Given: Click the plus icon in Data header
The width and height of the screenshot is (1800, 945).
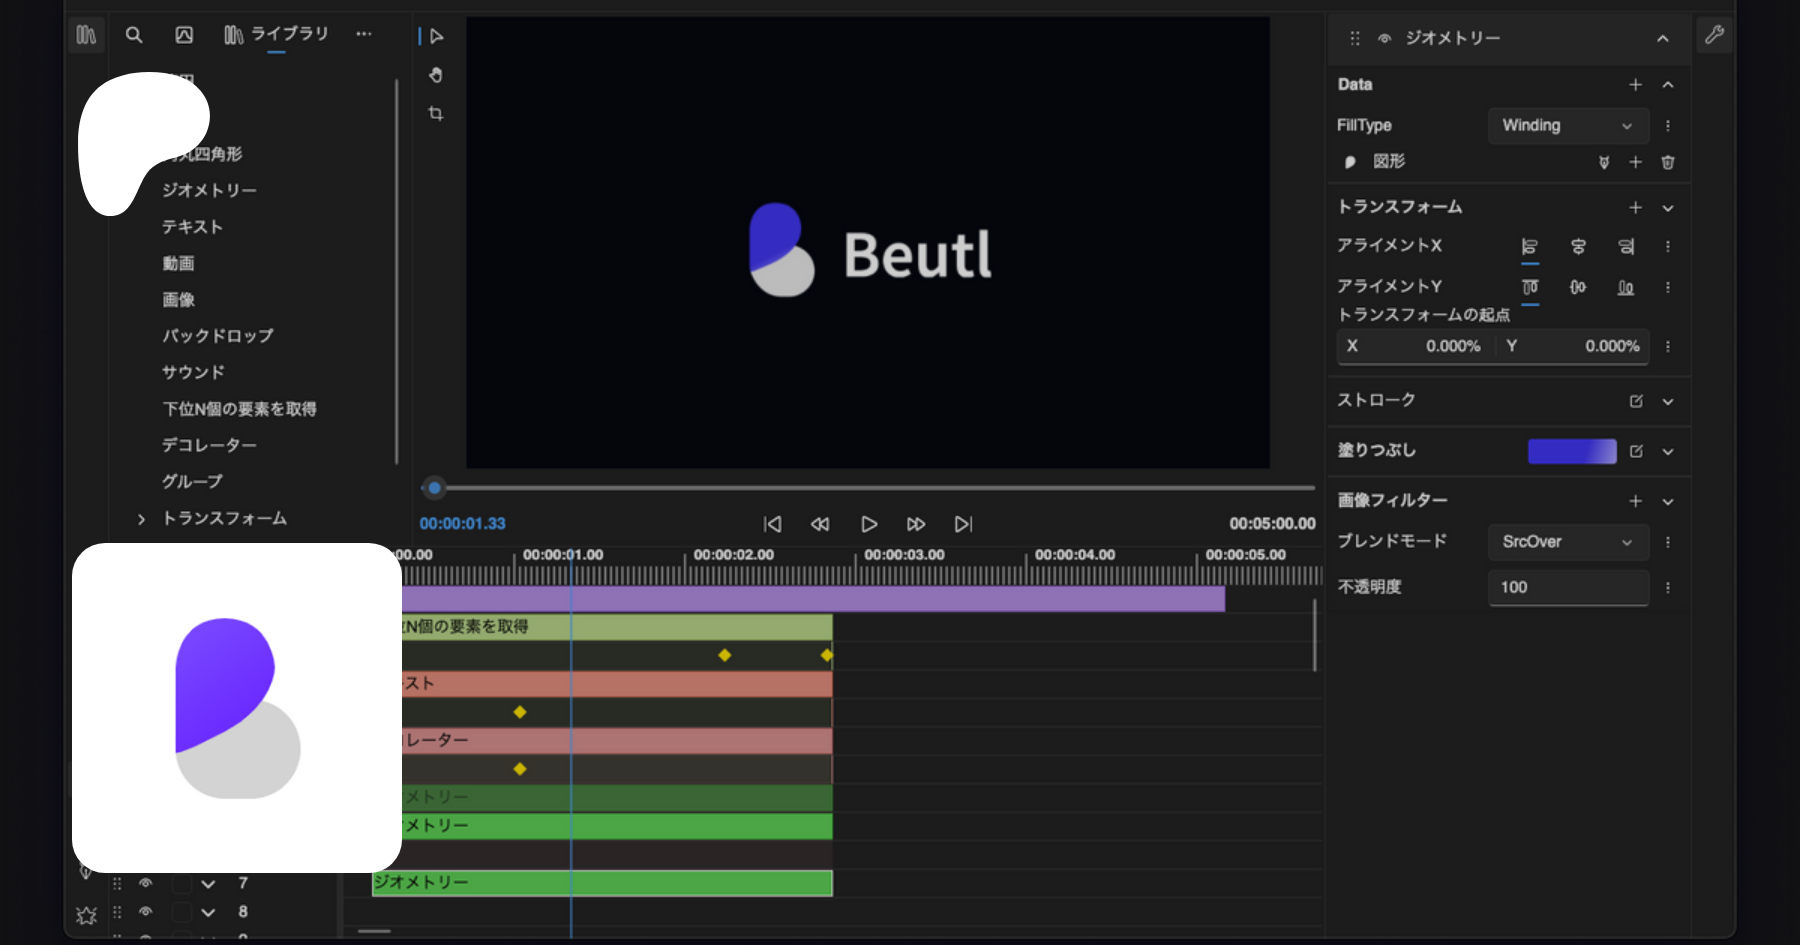Looking at the screenshot, I should (1635, 85).
